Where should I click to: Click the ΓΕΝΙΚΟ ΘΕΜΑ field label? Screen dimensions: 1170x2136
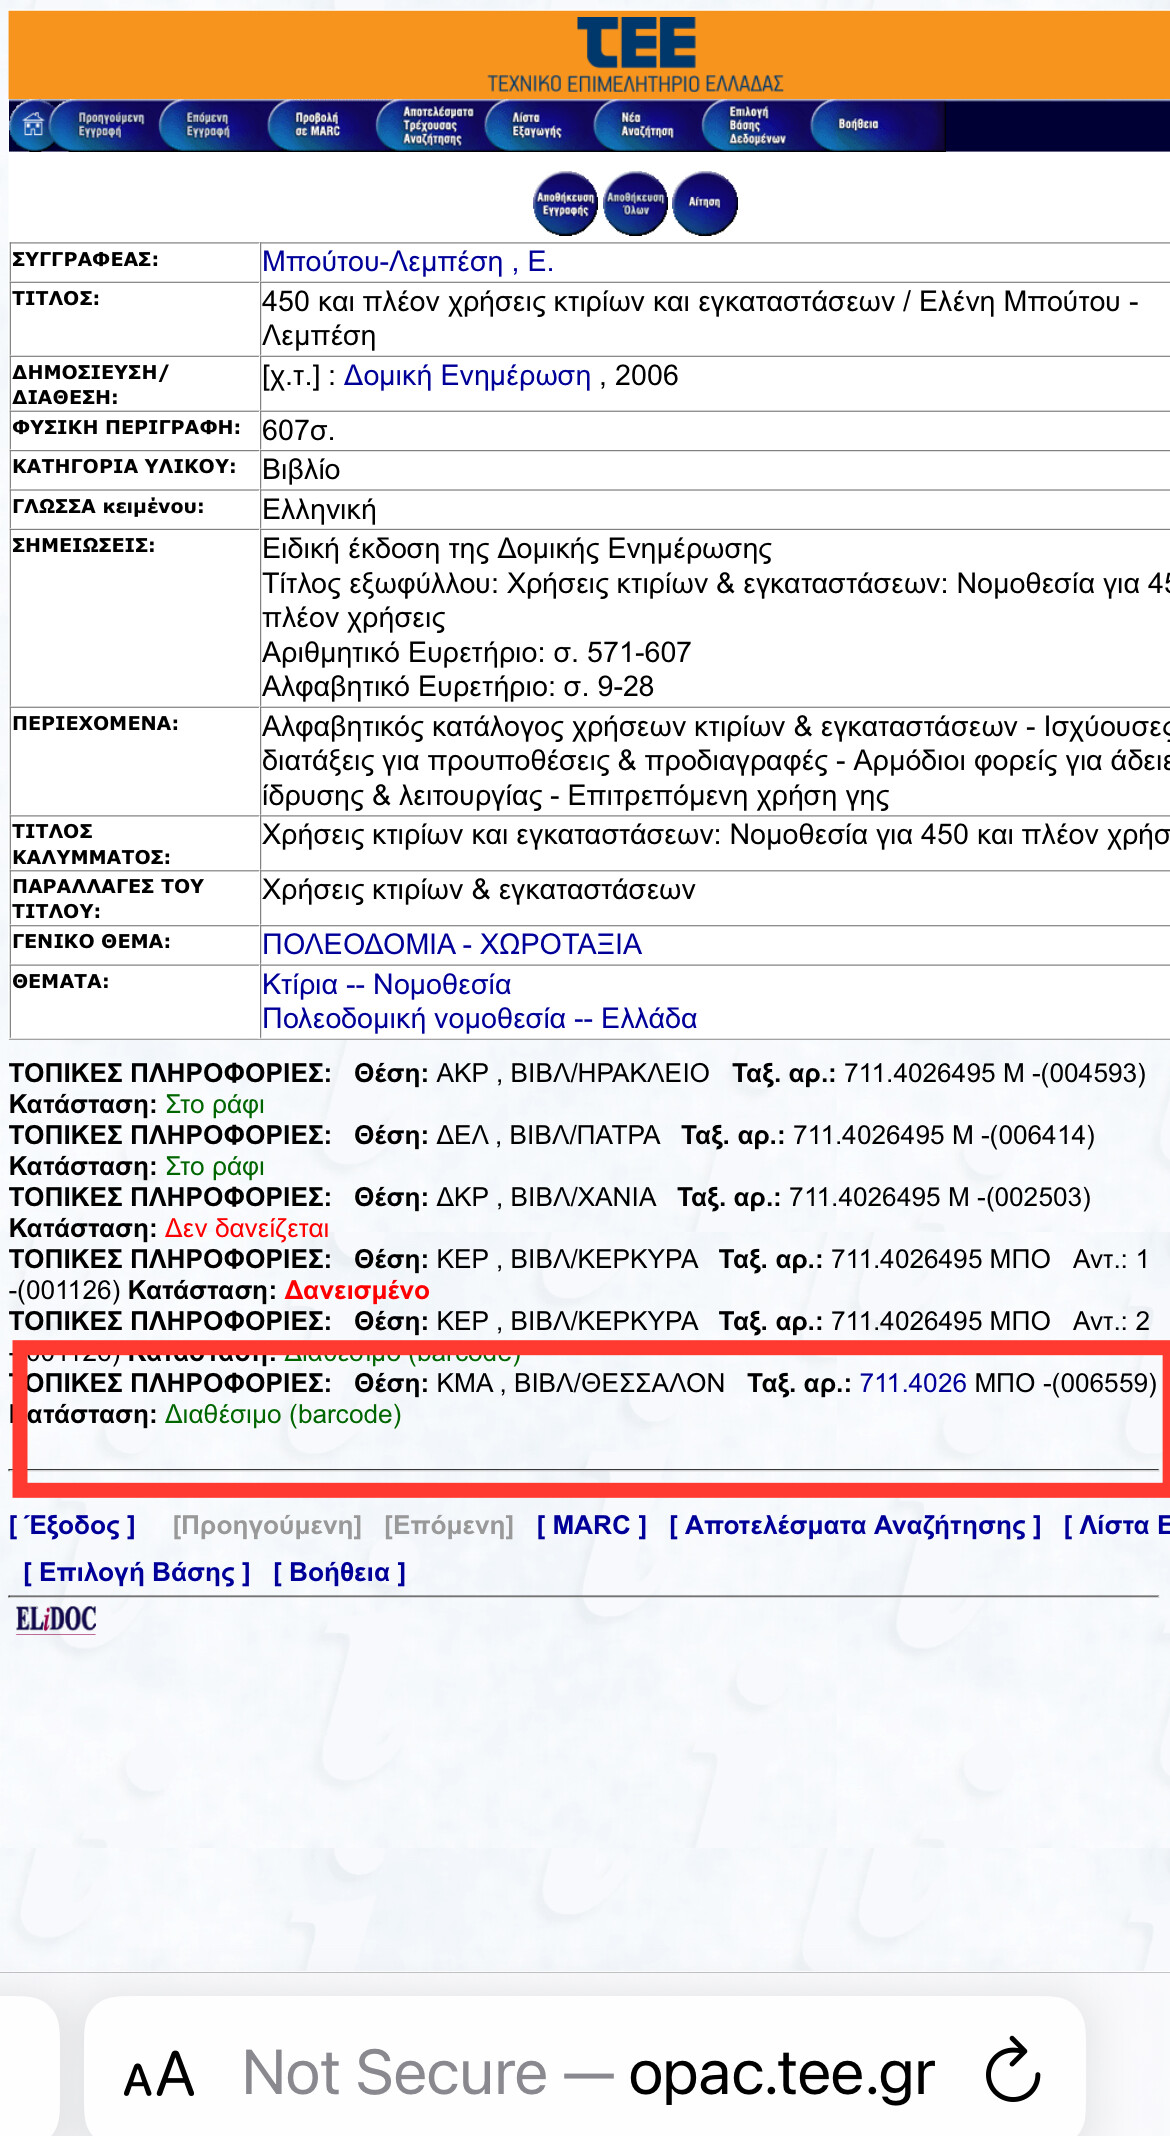(92, 941)
